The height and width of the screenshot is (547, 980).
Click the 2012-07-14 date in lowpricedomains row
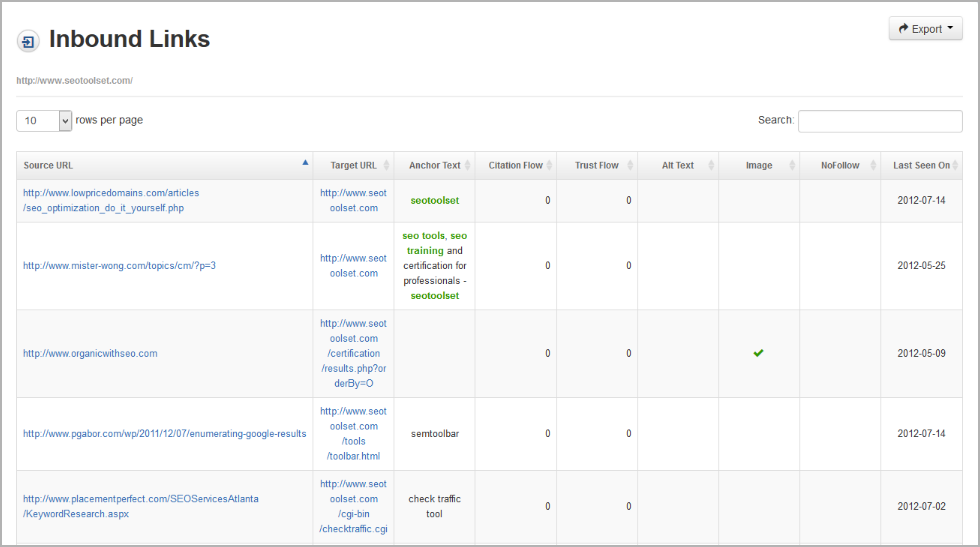tap(921, 201)
